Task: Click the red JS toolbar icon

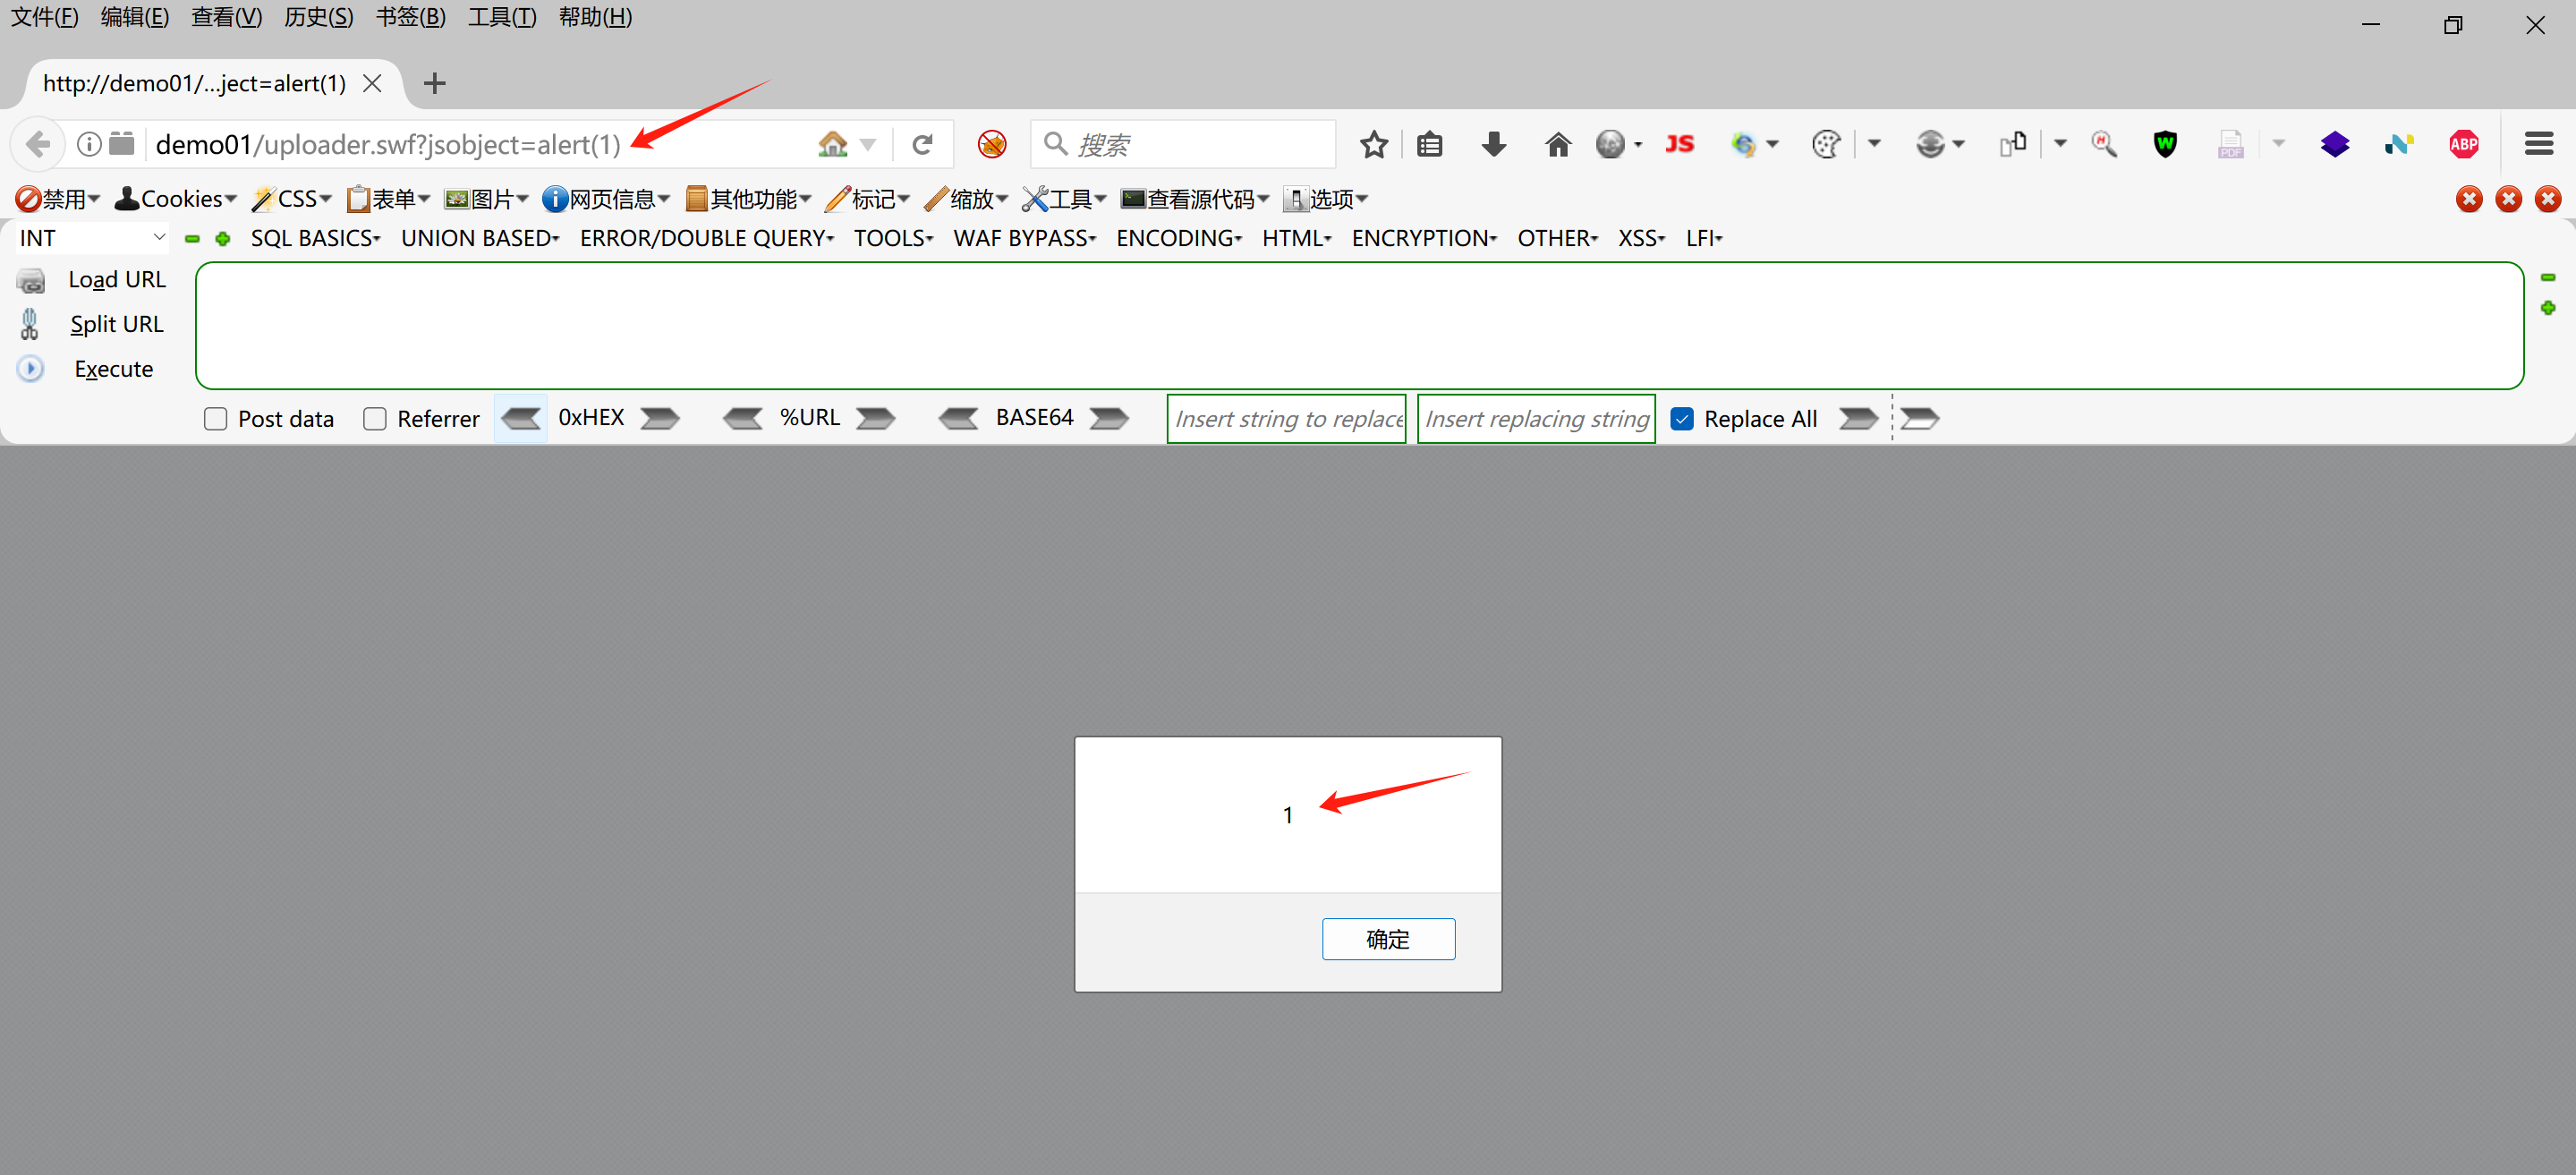Action: (1679, 145)
